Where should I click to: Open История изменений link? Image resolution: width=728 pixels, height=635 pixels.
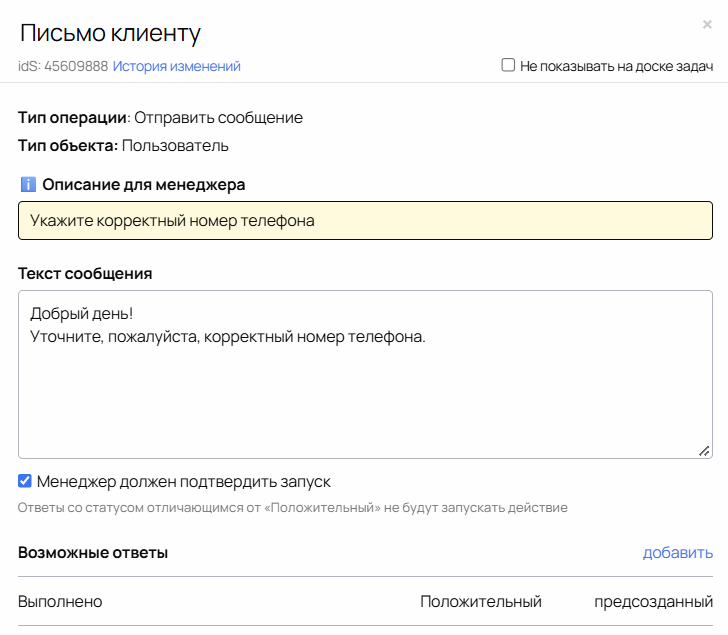(x=176, y=66)
